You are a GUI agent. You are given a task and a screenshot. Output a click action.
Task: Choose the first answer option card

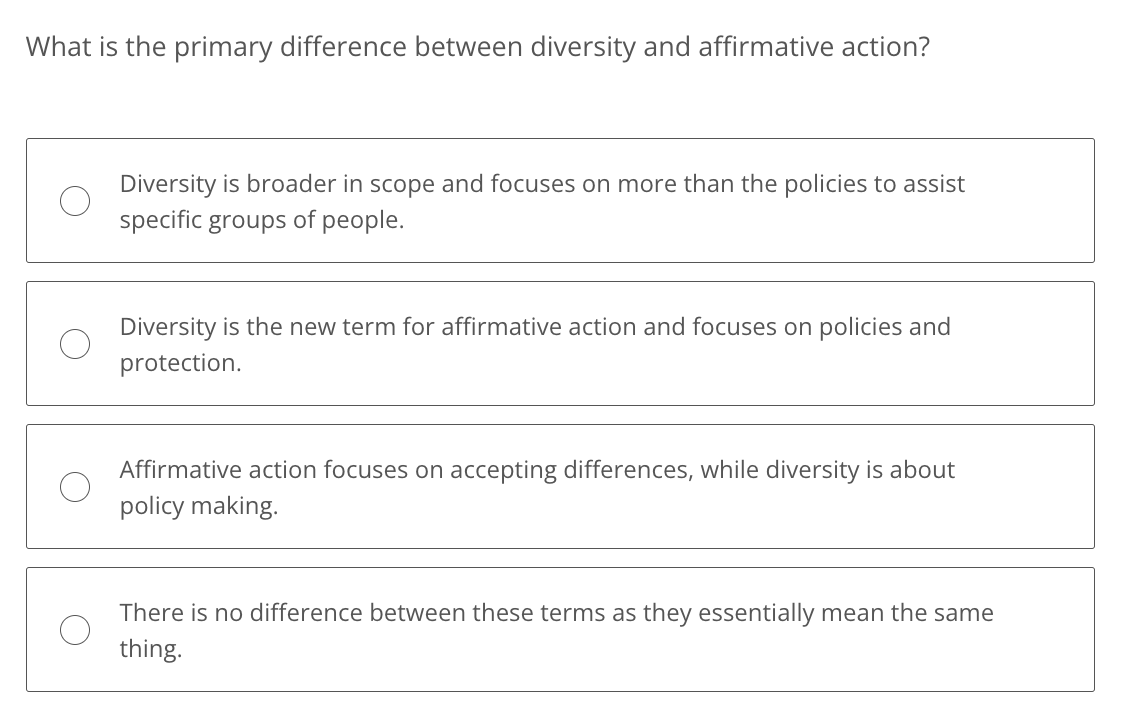pyautogui.click(x=560, y=201)
